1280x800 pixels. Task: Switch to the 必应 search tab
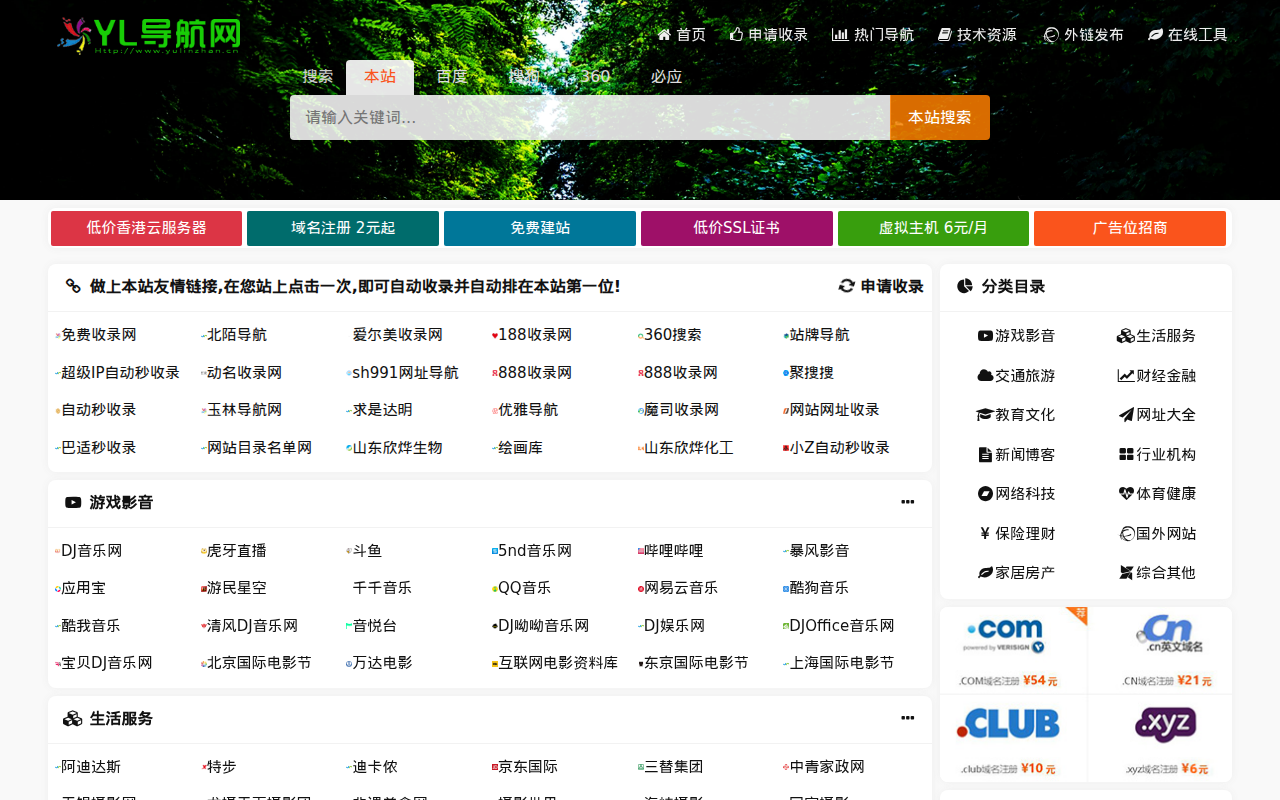[666, 75]
